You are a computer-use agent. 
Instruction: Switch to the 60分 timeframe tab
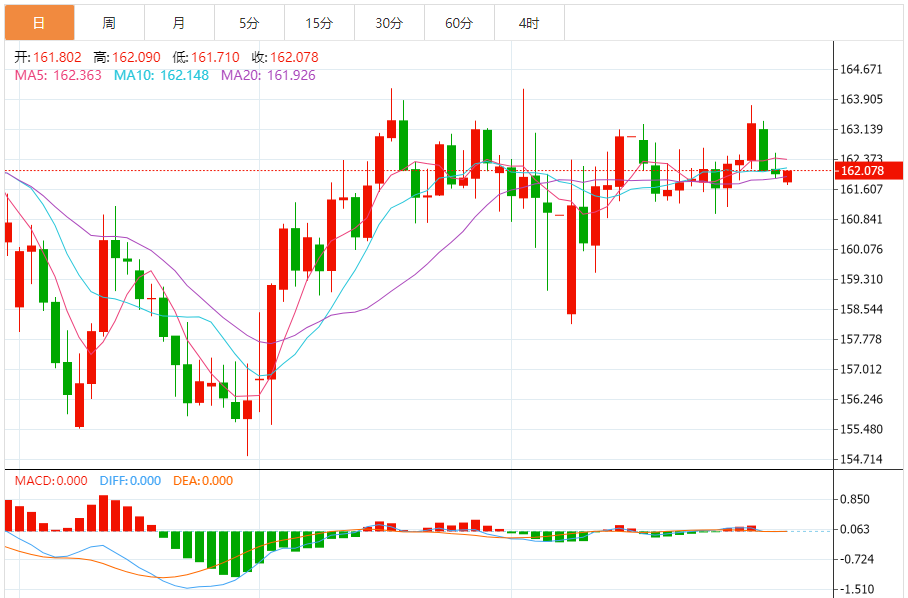[459, 23]
